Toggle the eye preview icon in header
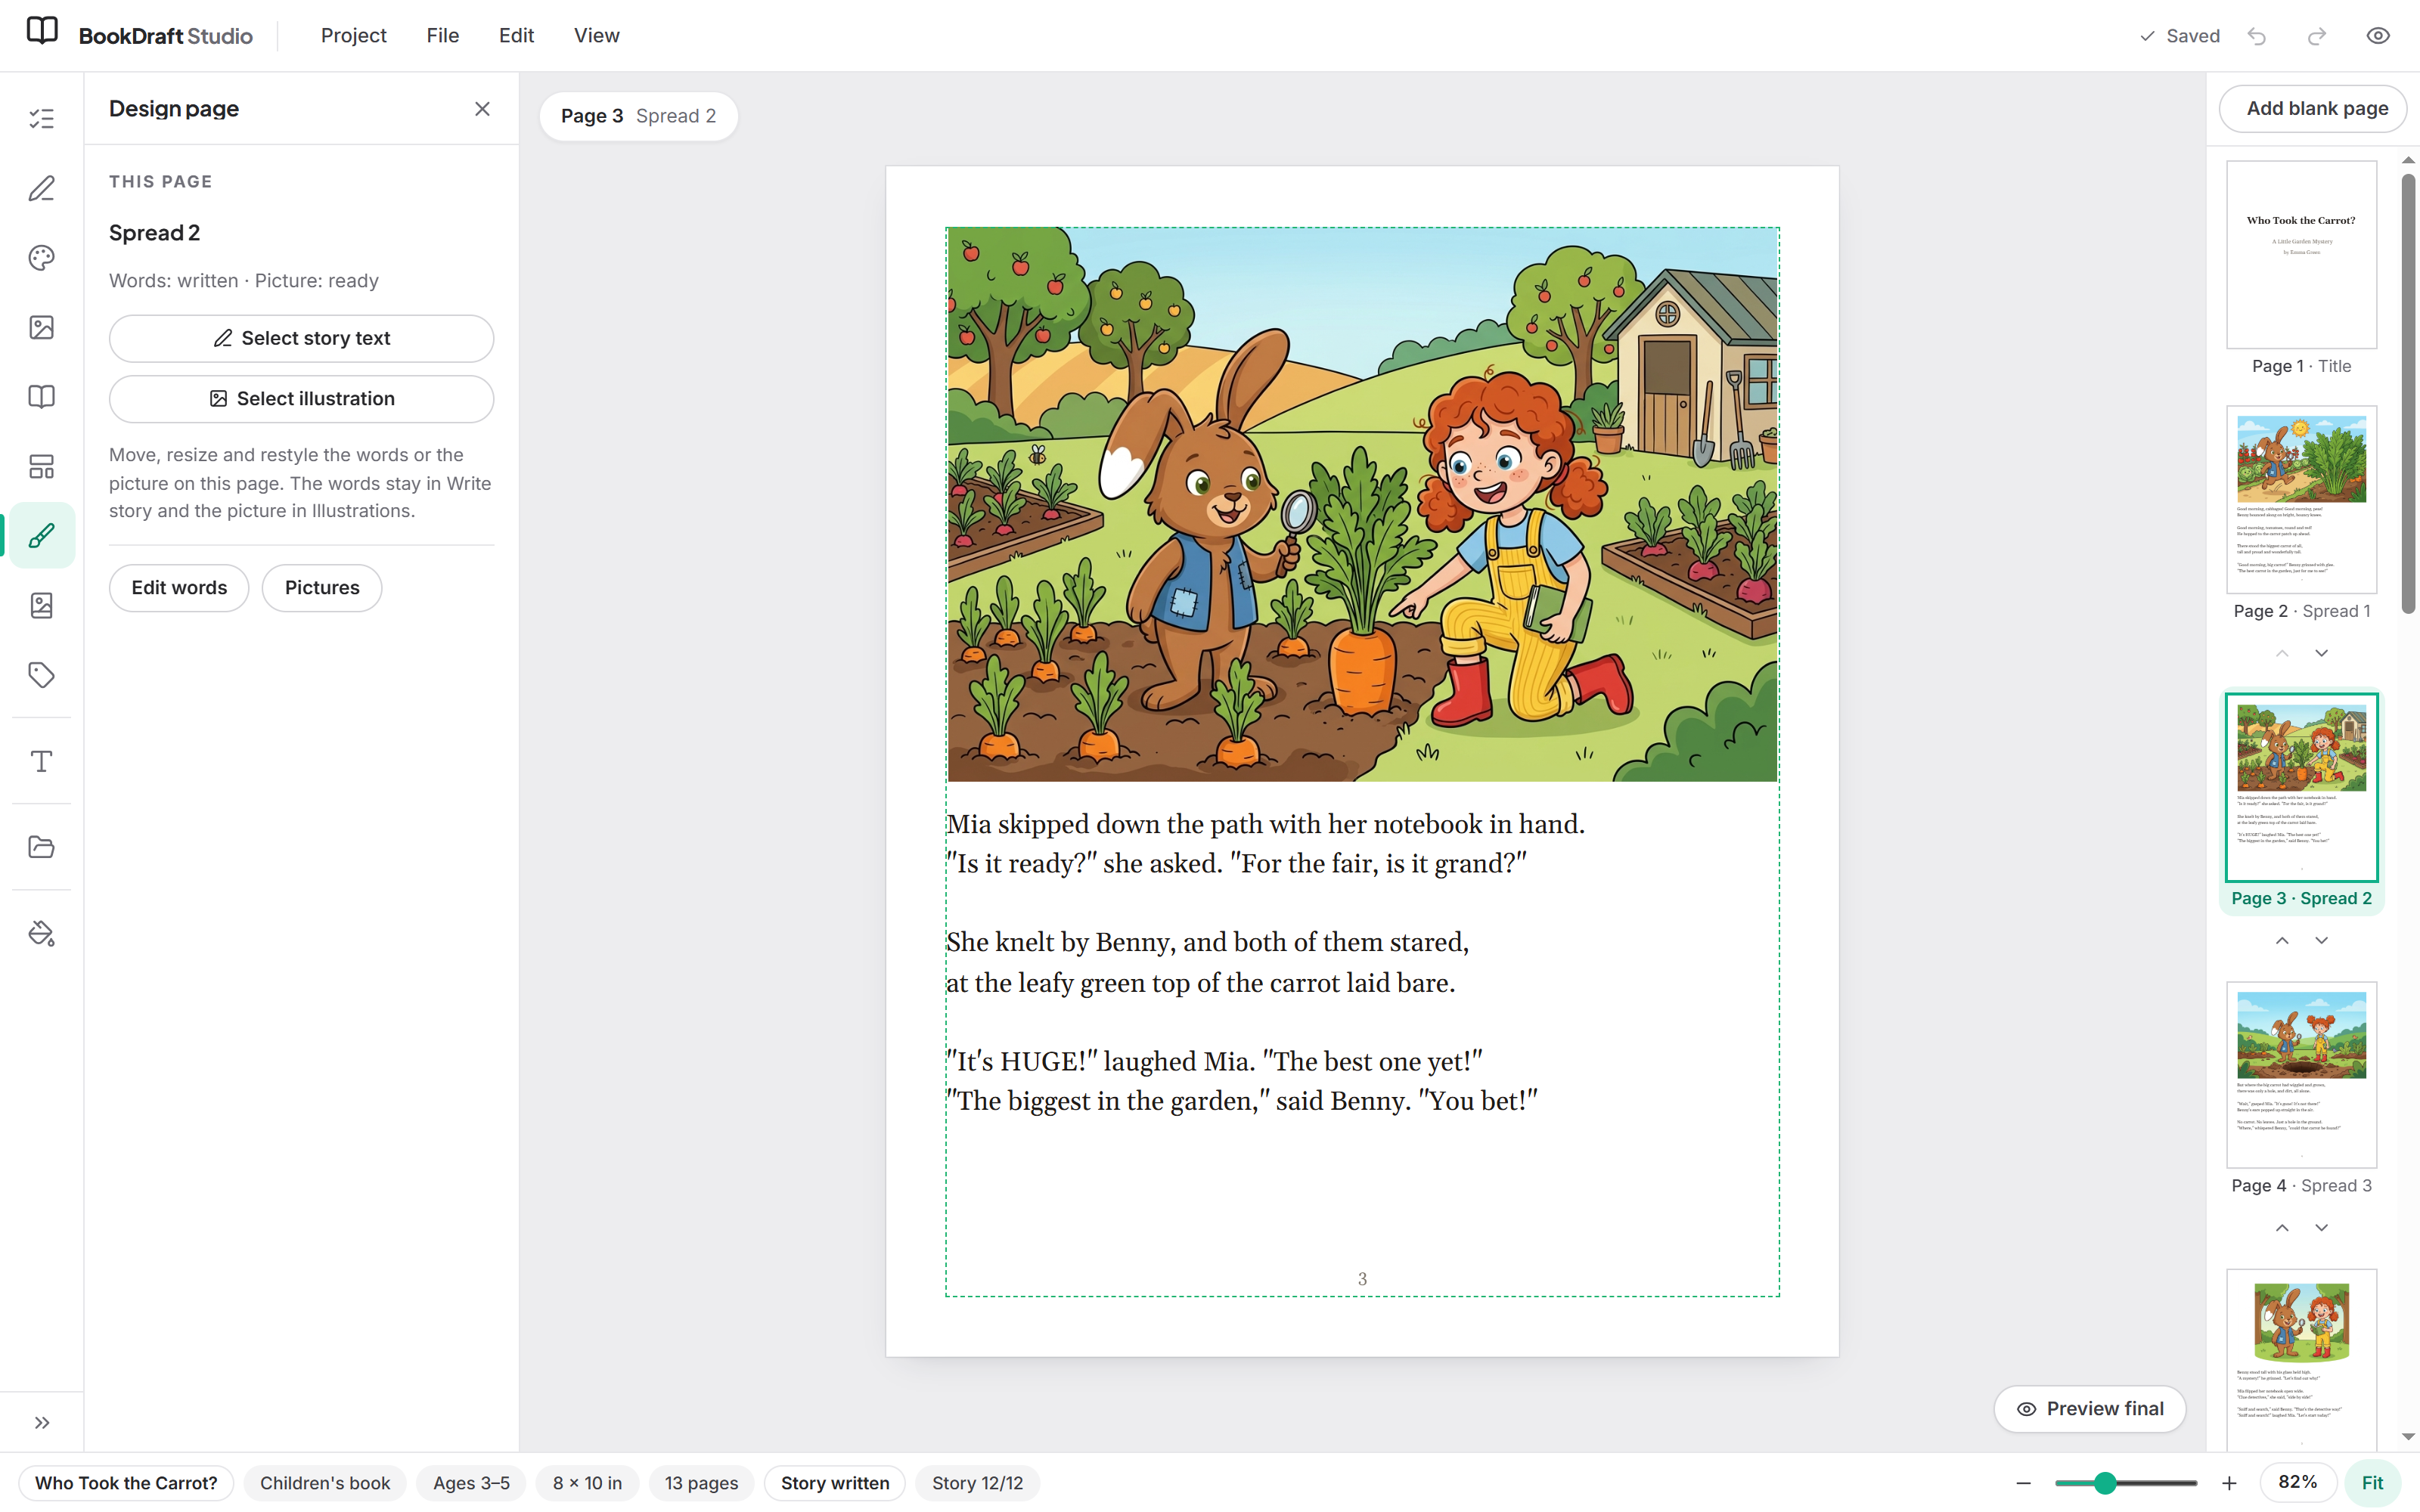 click(x=2378, y=36)
